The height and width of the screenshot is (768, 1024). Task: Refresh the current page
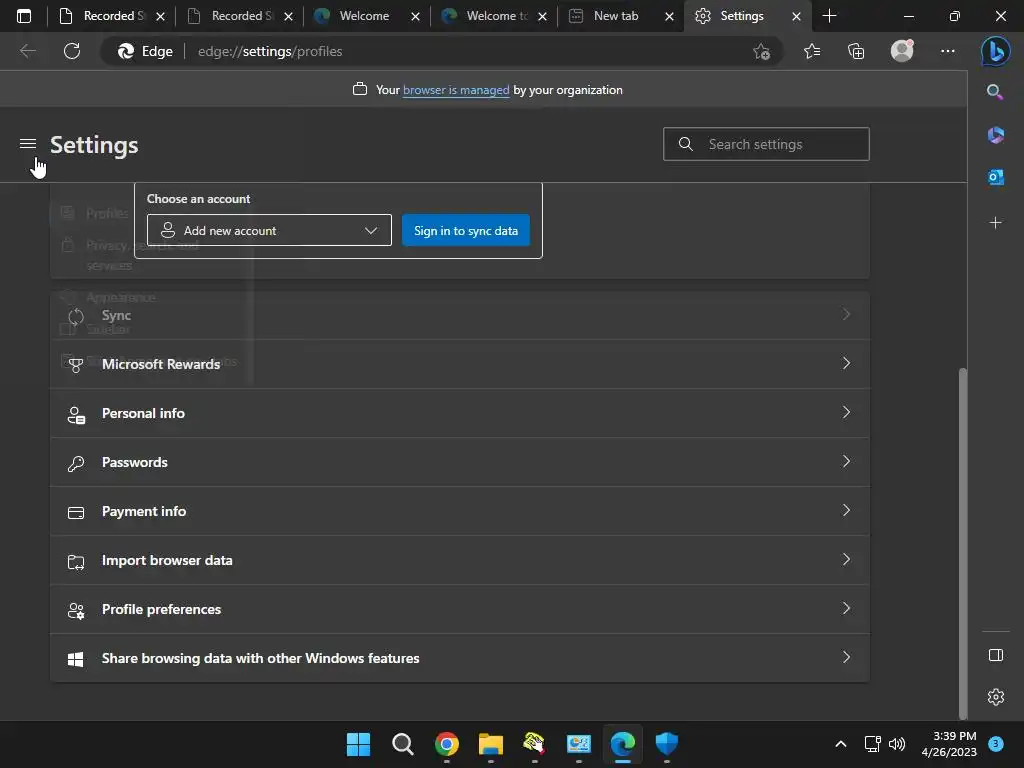click(x=72, y=51)
